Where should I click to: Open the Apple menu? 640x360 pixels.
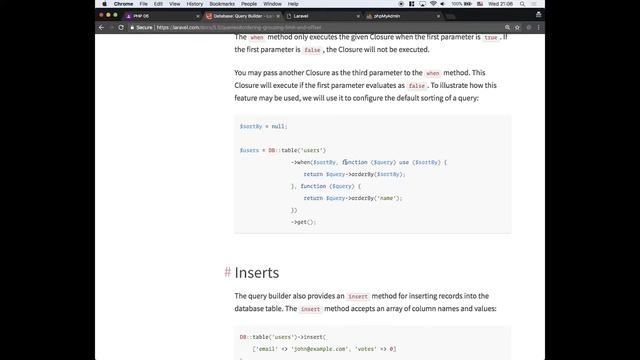[104, 4]
